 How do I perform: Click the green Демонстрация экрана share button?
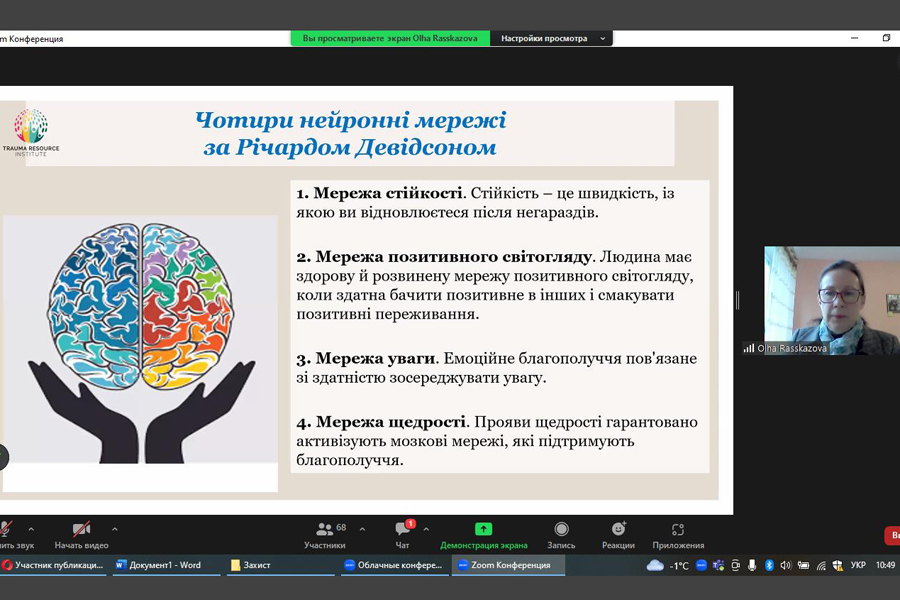[x=483, y=535]
